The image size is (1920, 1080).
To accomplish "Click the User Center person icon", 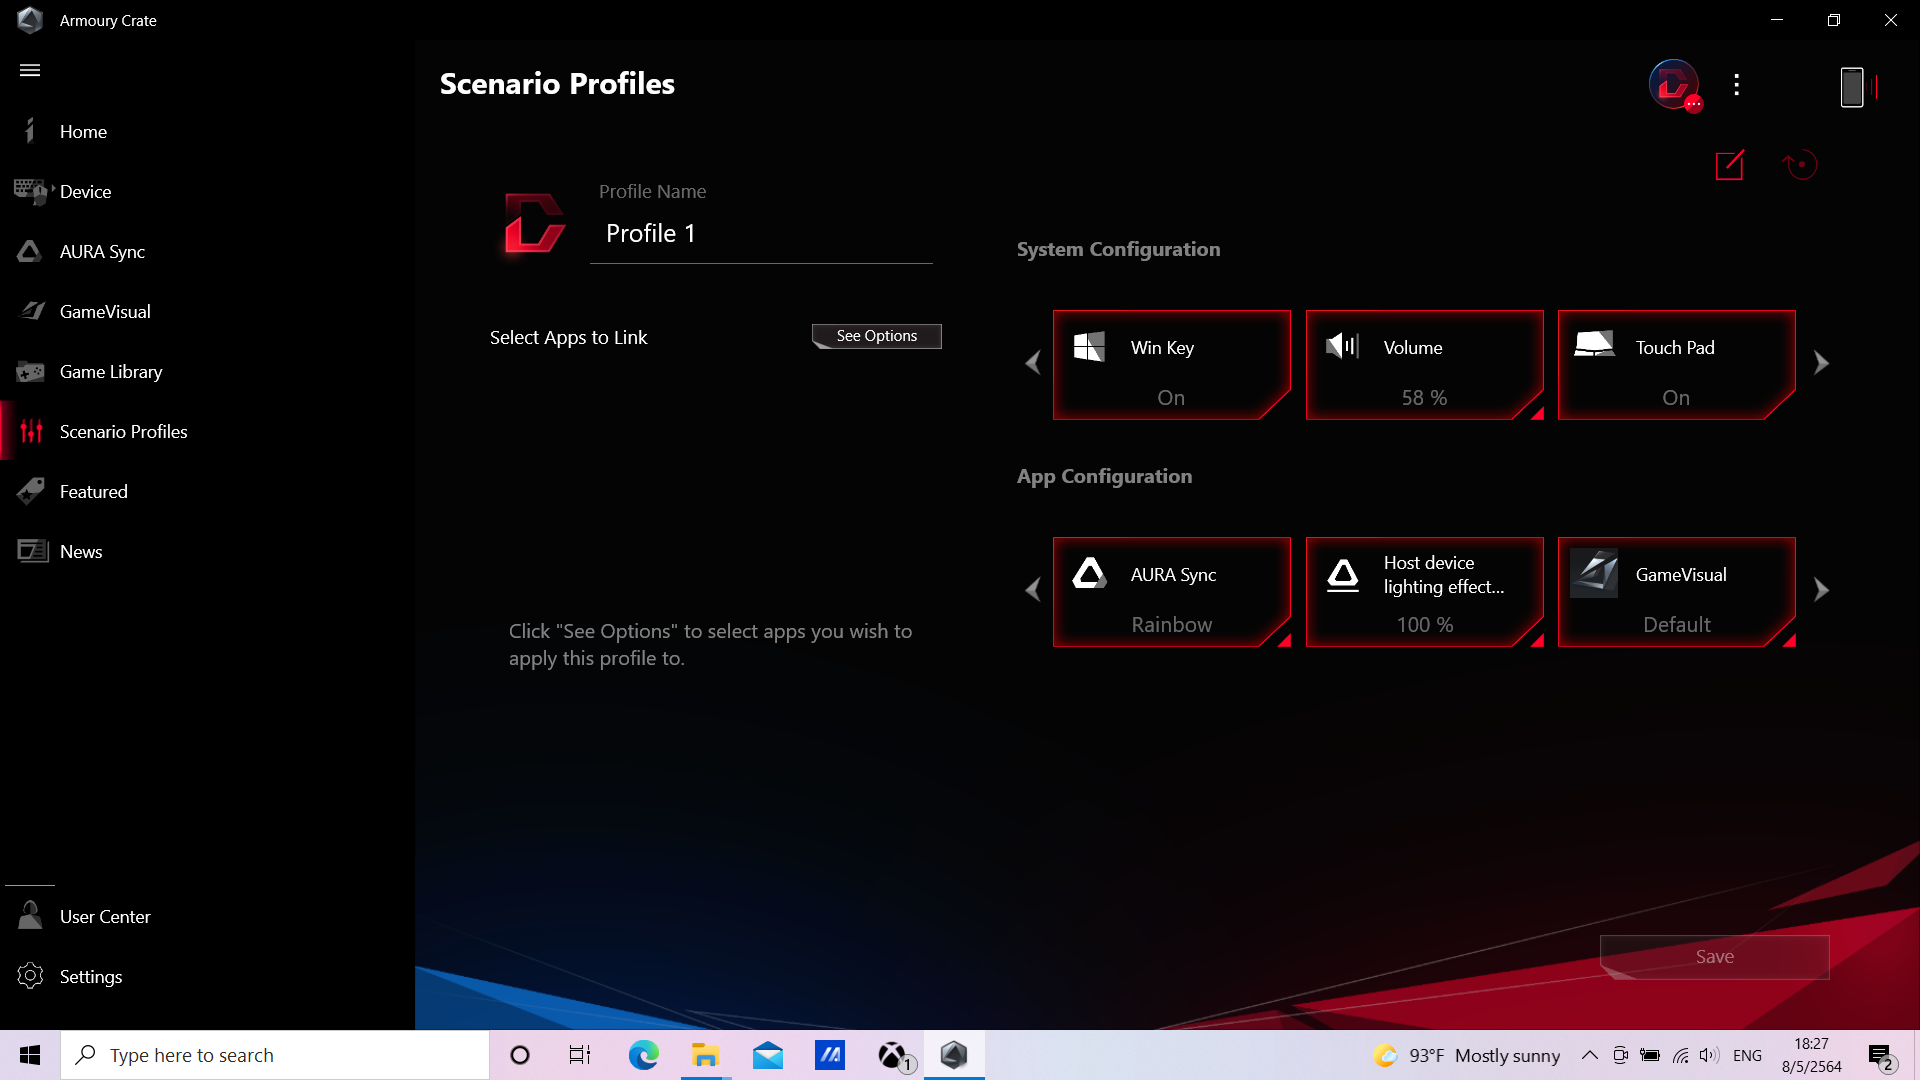I will 30,915.
